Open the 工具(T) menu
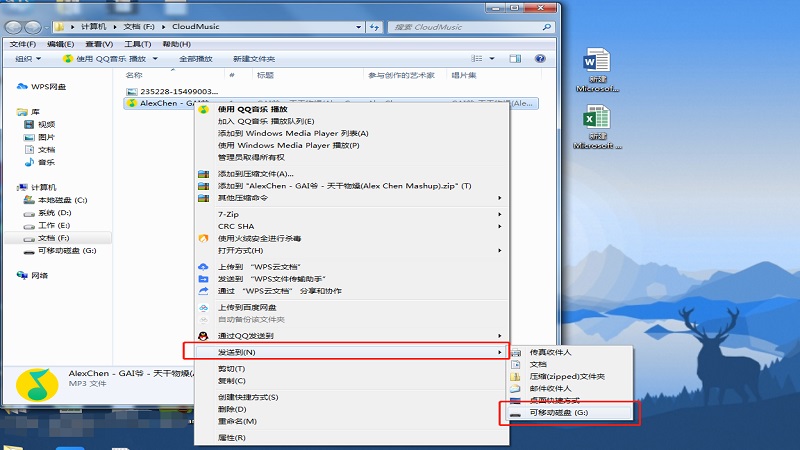800x450 pixels. [138, 44]
